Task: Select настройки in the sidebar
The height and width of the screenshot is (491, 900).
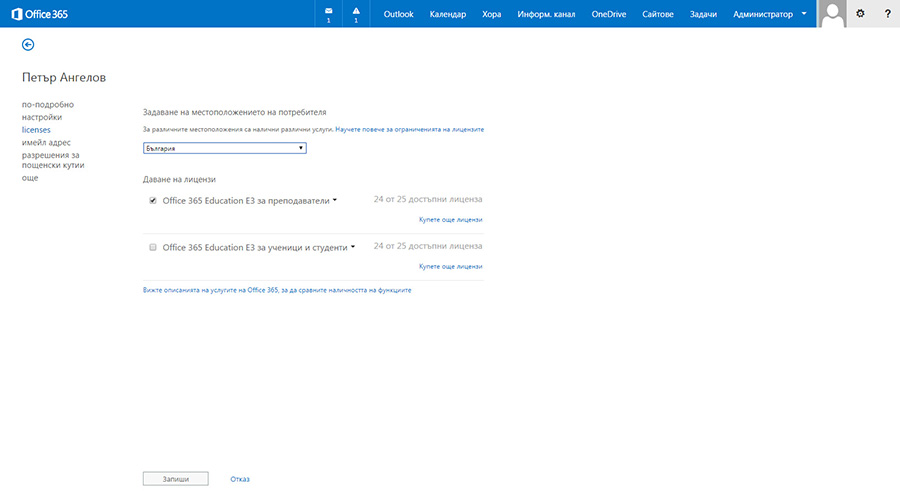Action: (42, 117)
